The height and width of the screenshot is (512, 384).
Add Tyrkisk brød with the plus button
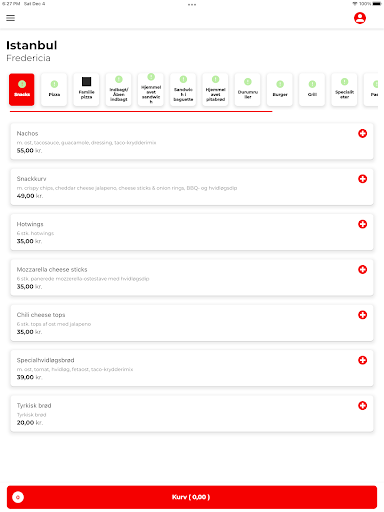pyautogui.click(x=362, y=405)
